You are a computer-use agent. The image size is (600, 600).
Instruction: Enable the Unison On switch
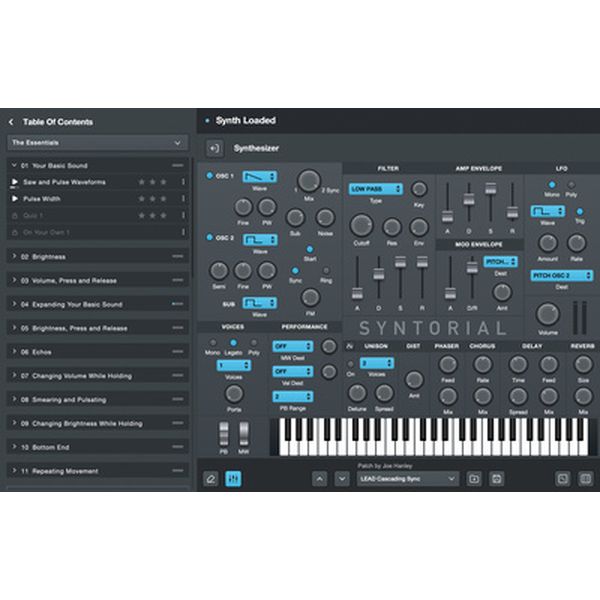click(x=350, y=363)
